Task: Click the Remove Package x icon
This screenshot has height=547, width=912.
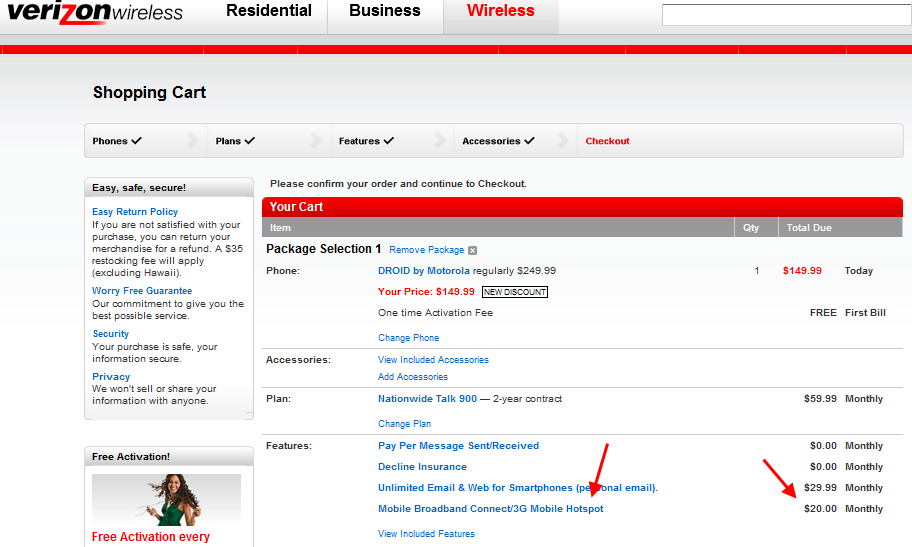Action: tap(473, 250)
